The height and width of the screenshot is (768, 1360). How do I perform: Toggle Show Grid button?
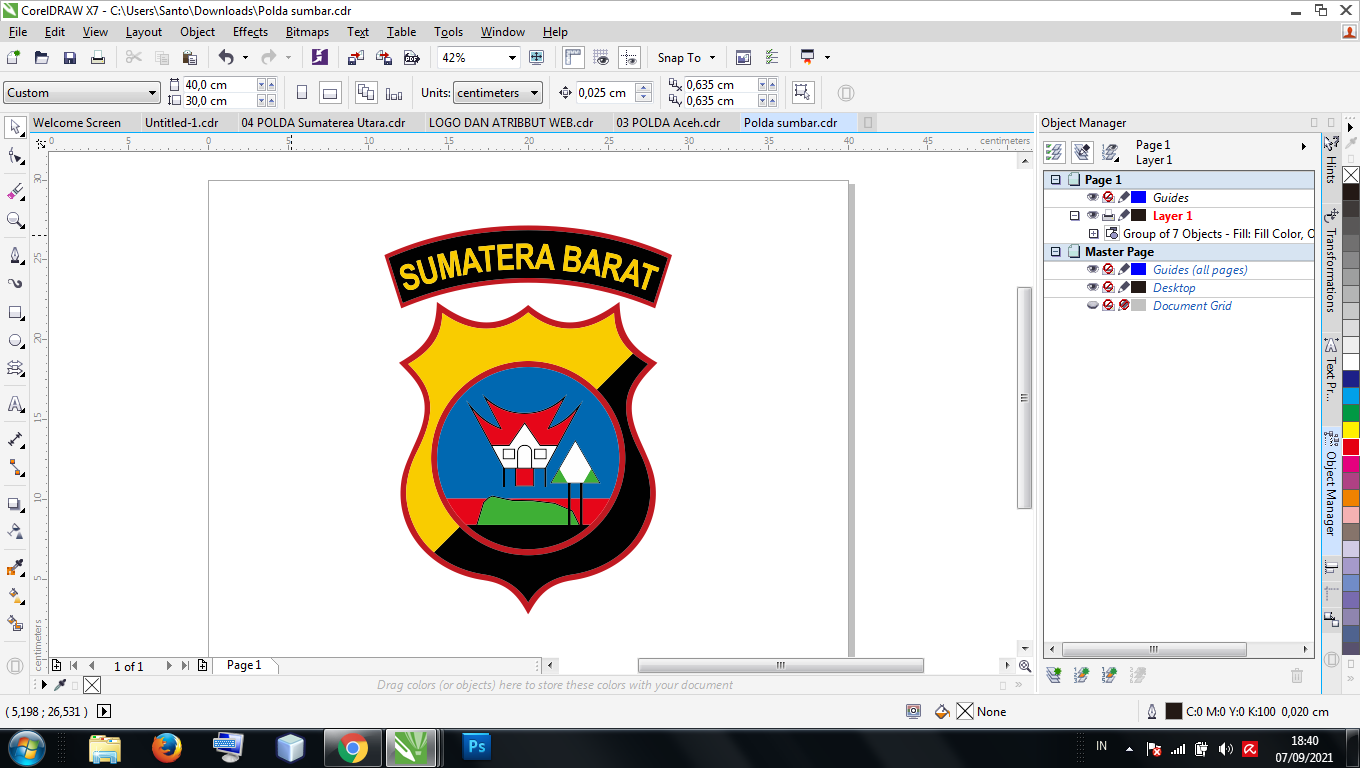[x=601, y=58]
